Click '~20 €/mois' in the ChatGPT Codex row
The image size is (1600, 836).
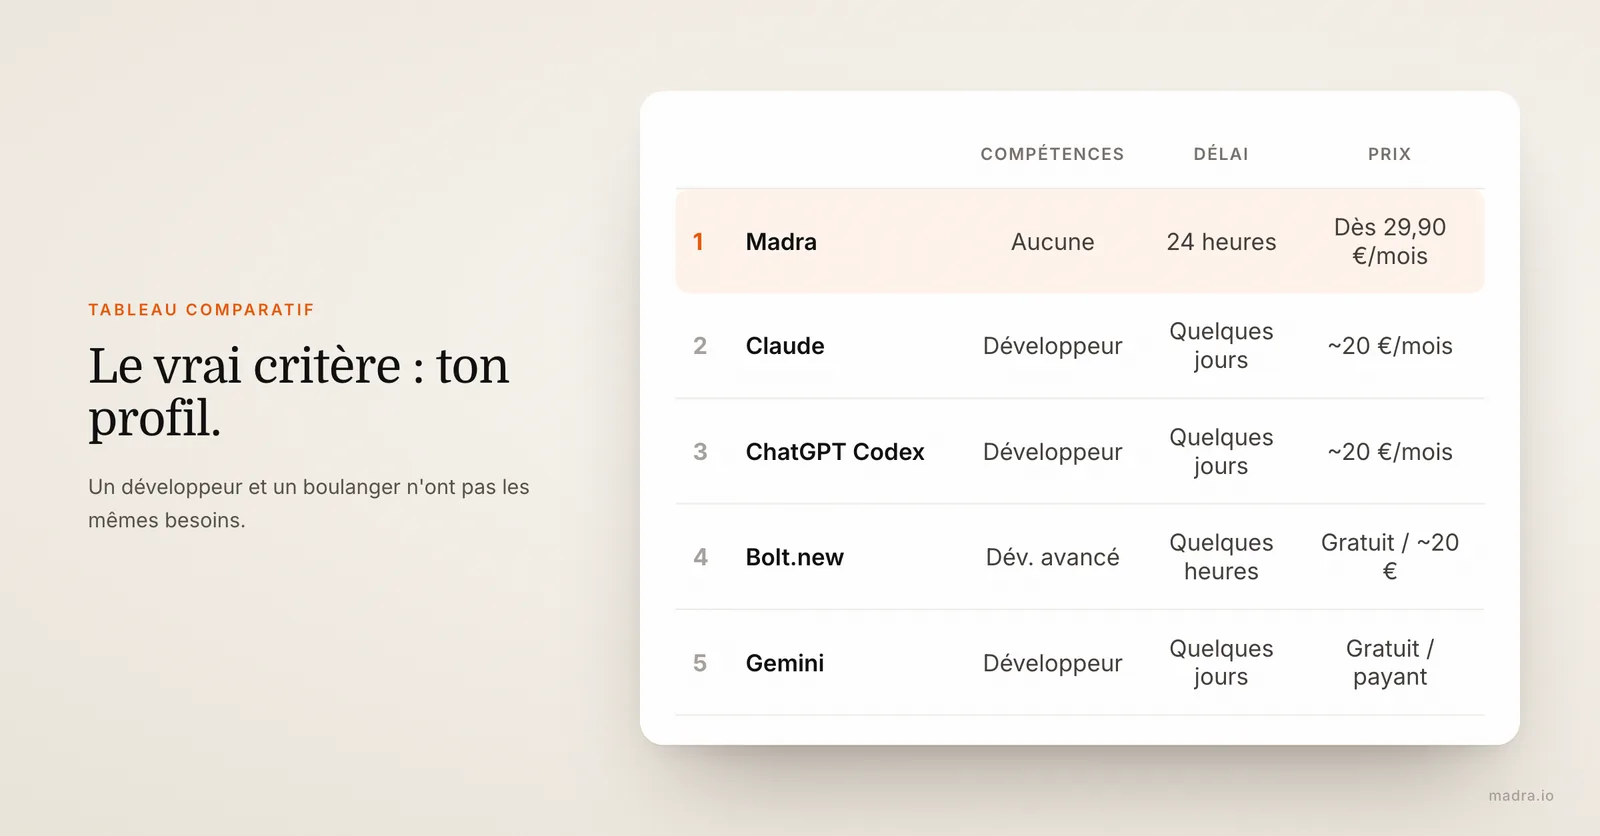(x=1390, y=452)
